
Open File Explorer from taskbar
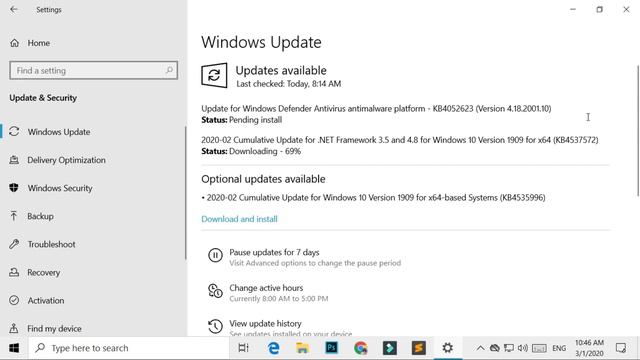coord(302,348)
